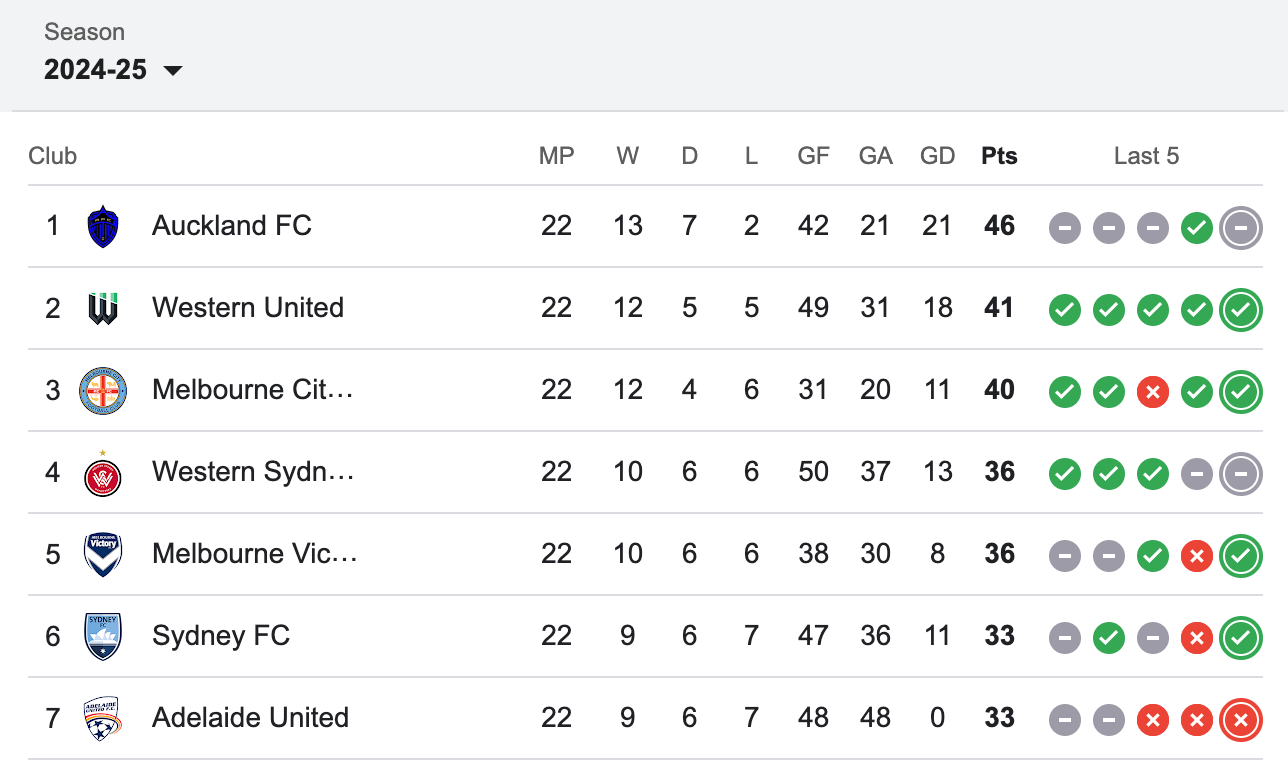Click Melbourne City's red loss icon
This screenshot has width=1288, height=760.
point(1152,392)
